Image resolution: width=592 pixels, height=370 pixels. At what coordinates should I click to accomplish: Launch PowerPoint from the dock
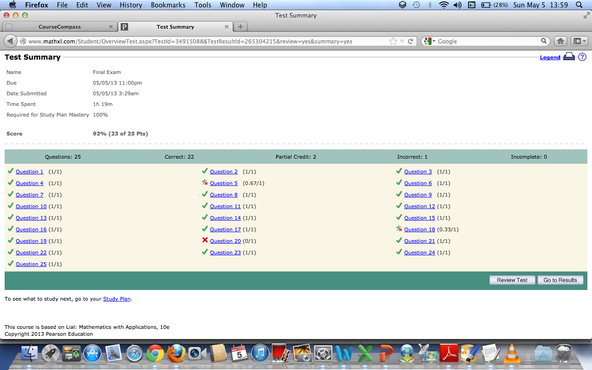point(386,353)
